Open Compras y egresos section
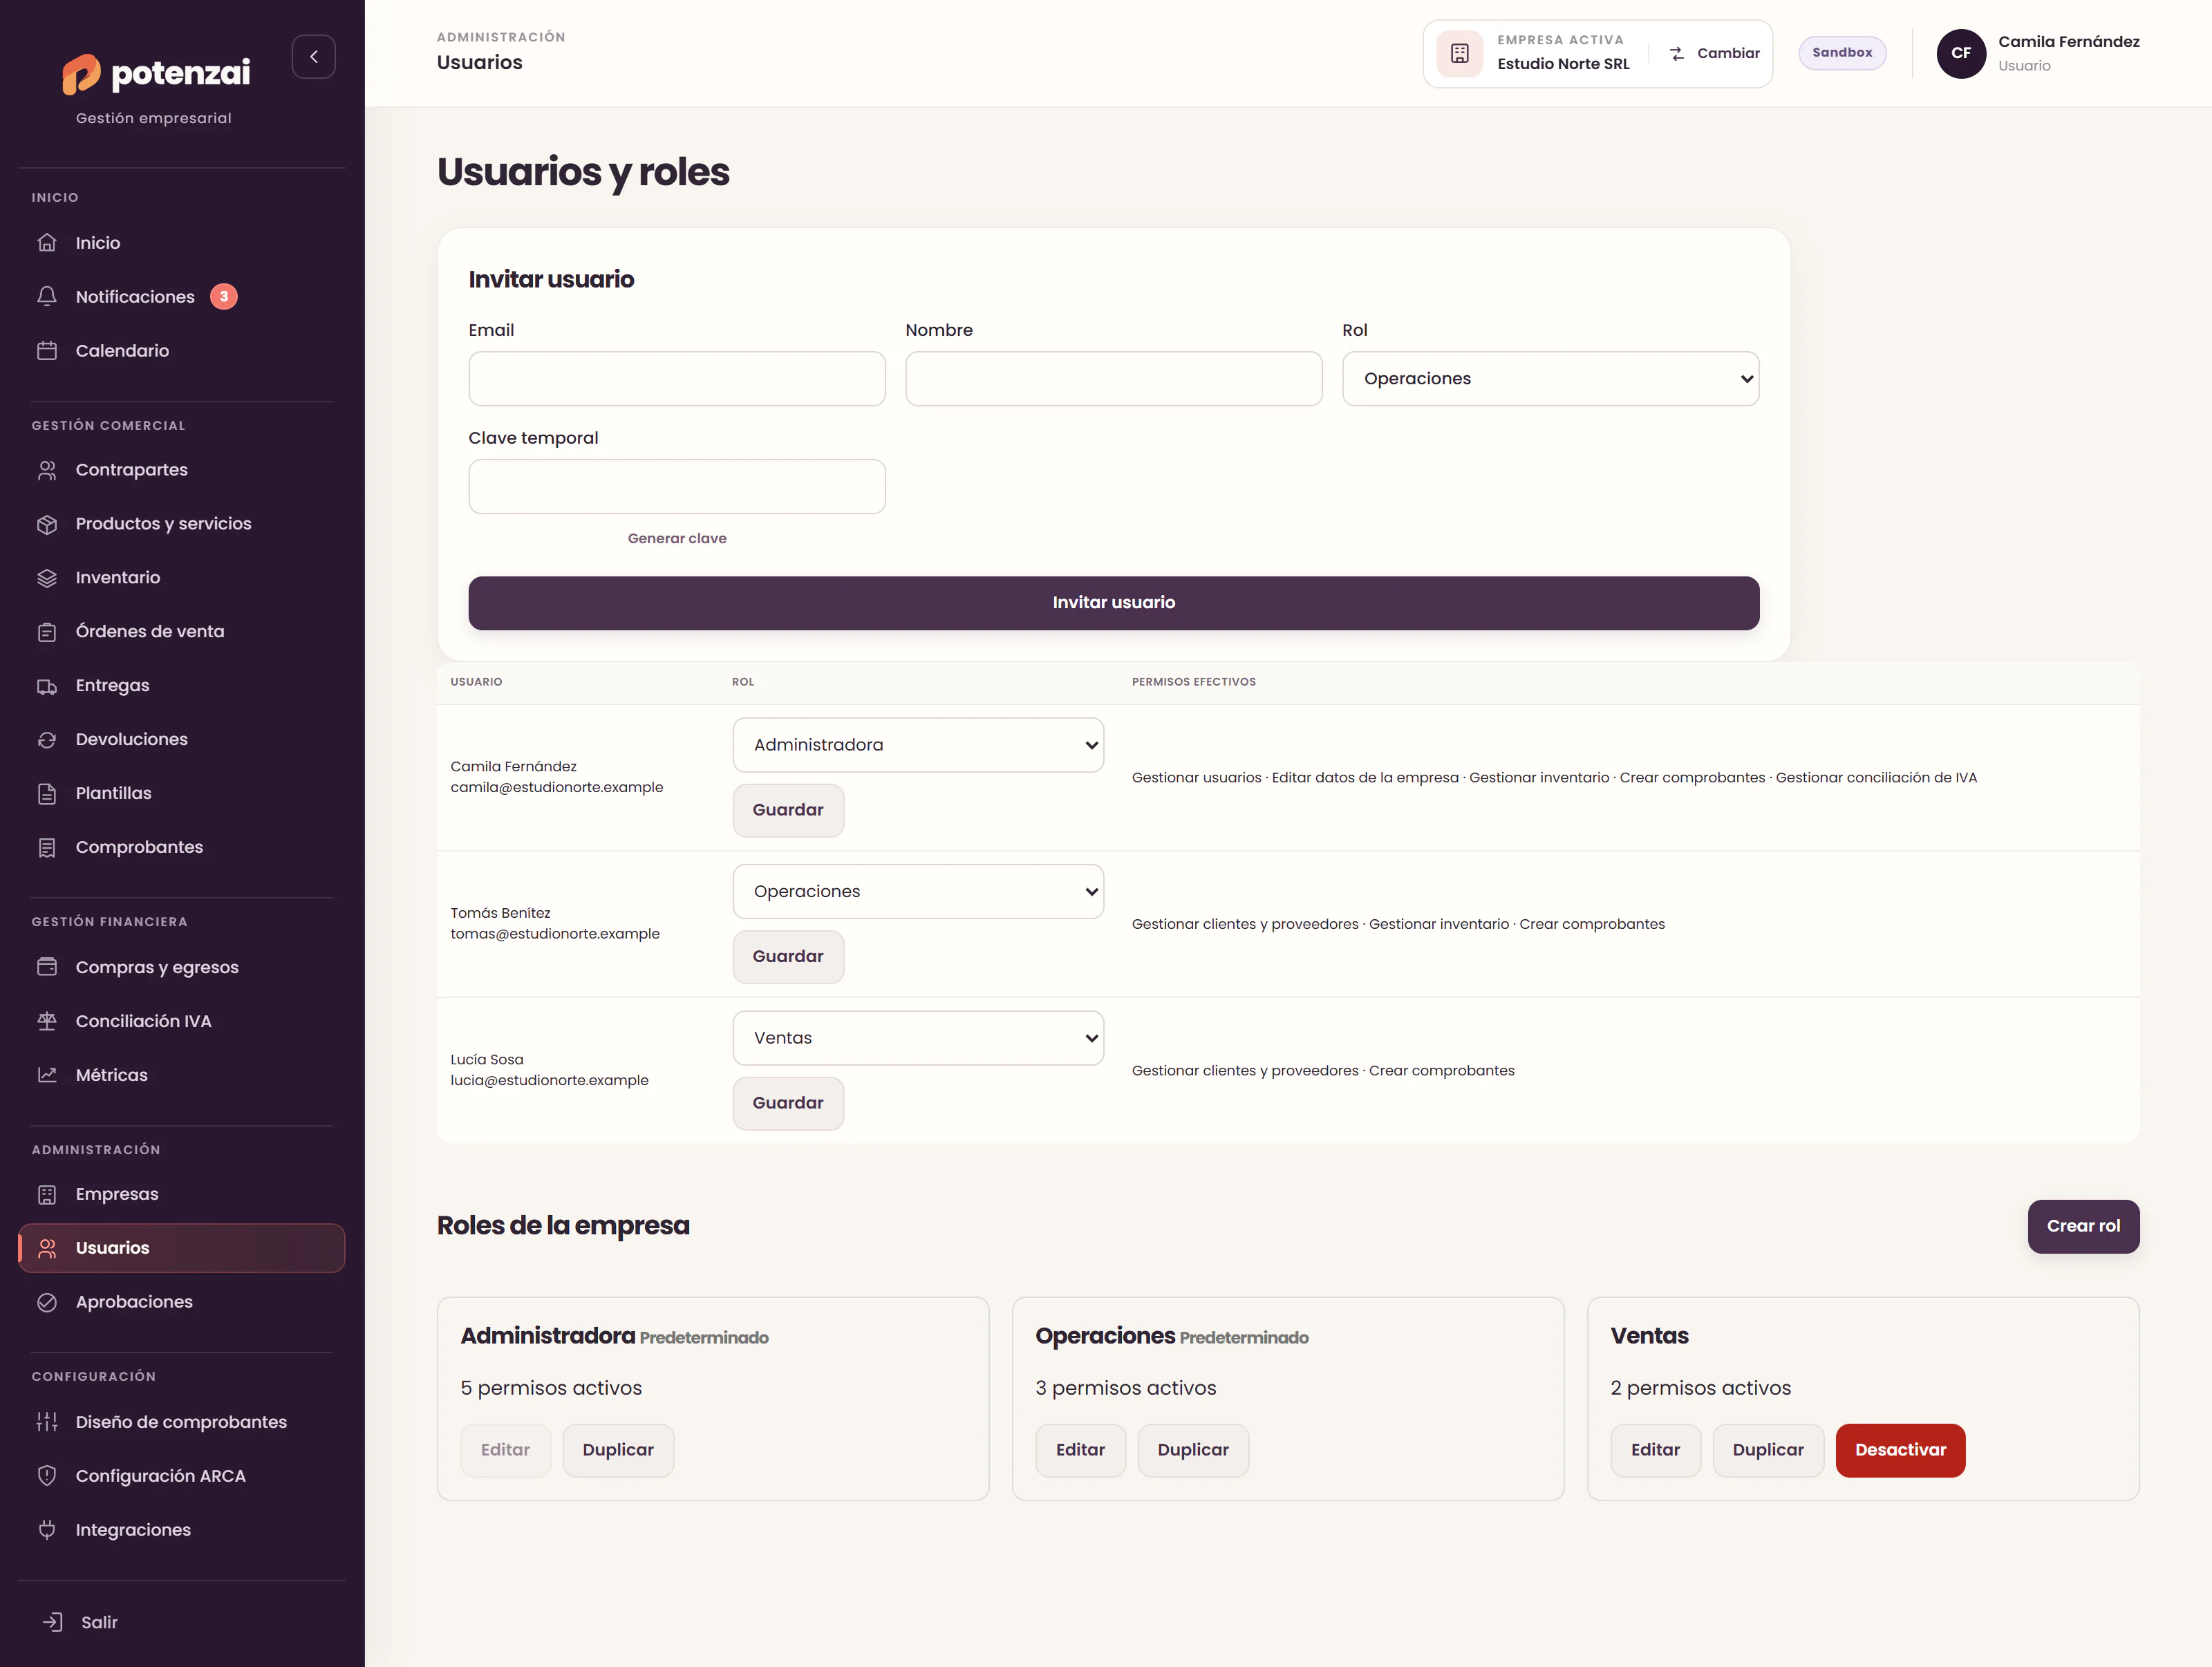 [x=182, y=968]
